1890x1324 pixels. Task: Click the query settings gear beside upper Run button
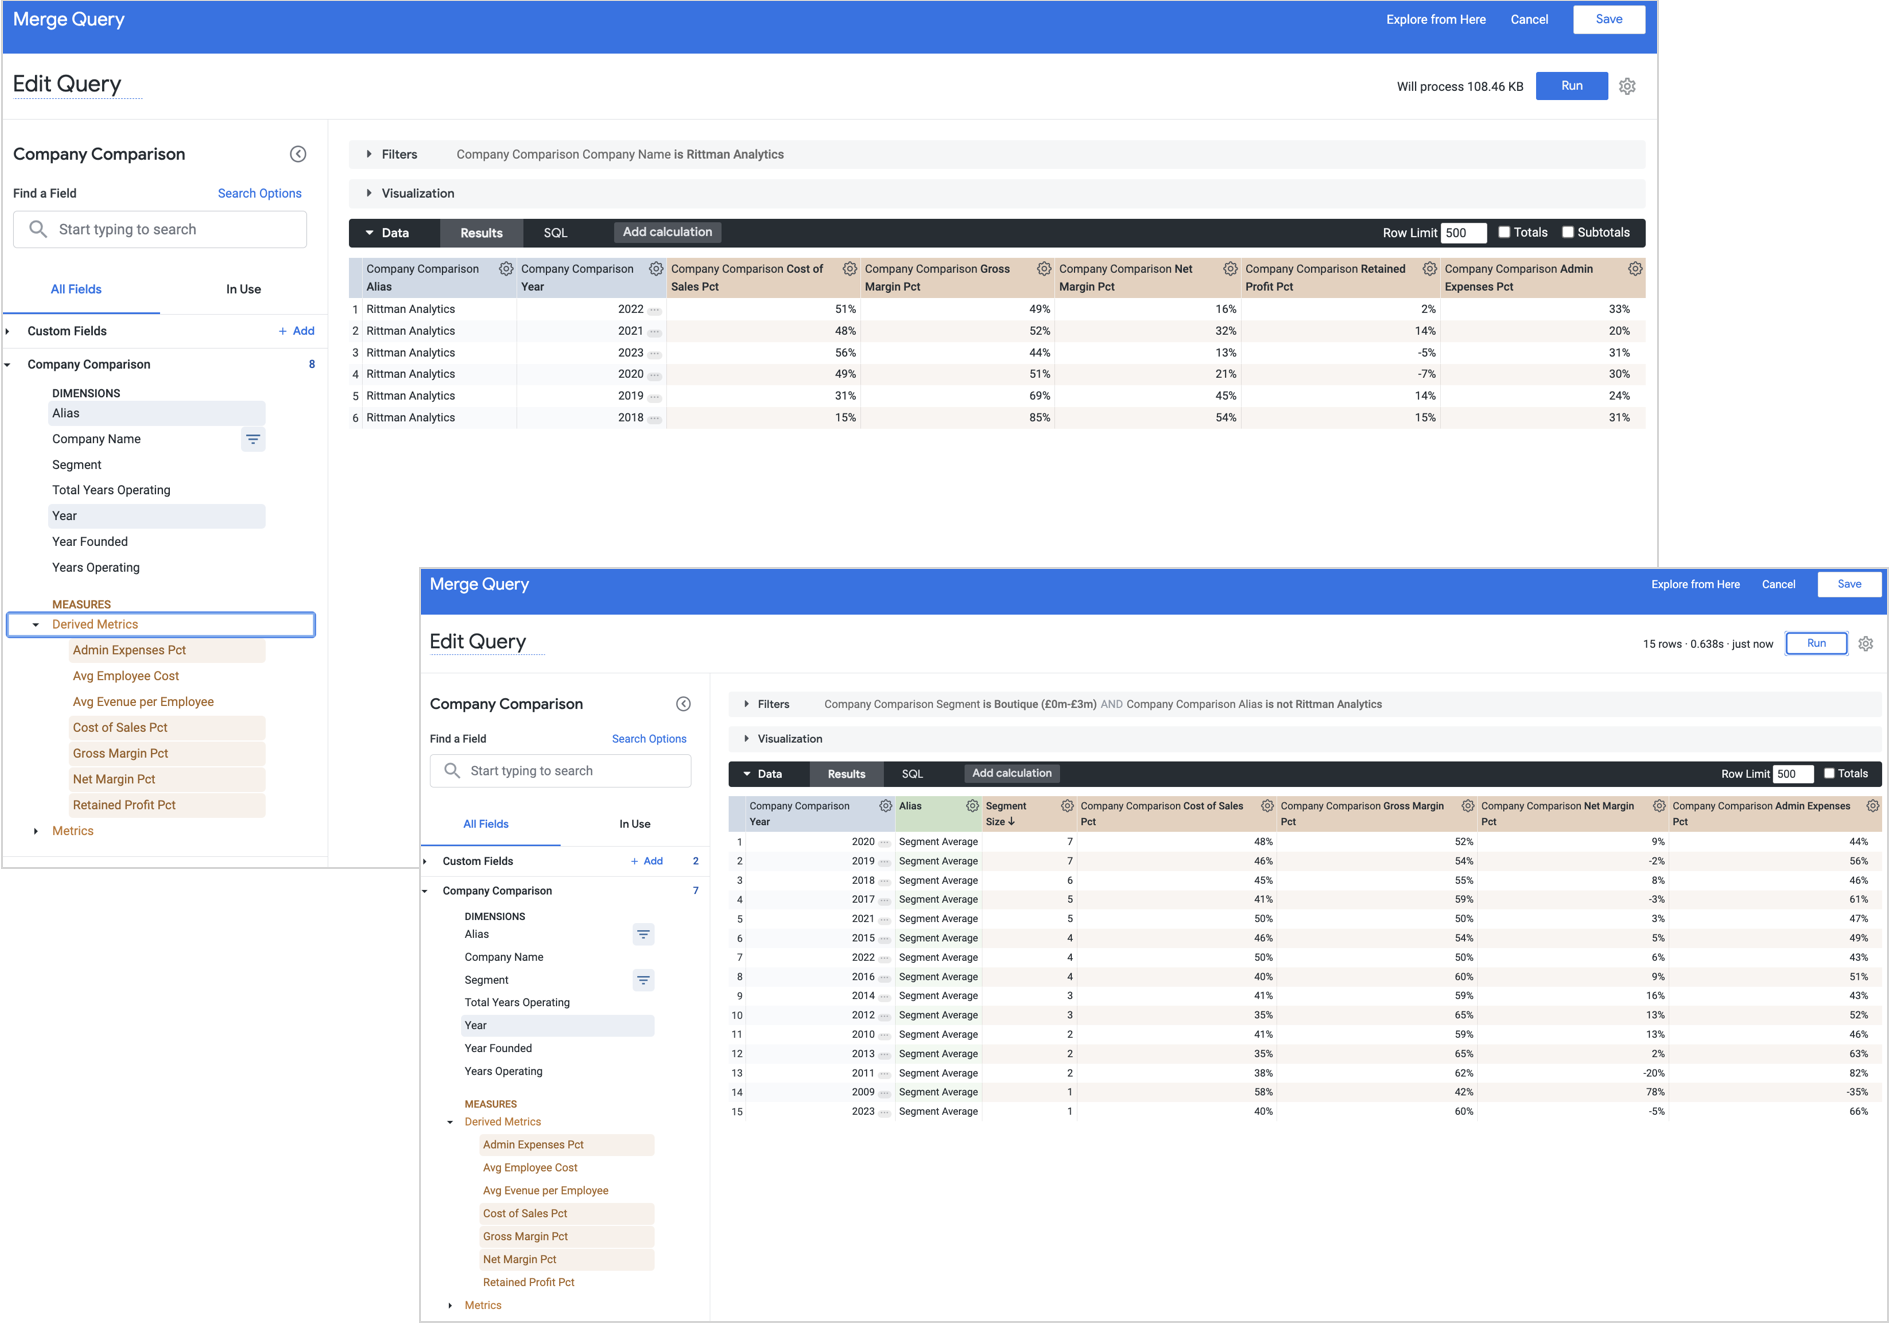pyautogui.click(x=1627, y=87)
